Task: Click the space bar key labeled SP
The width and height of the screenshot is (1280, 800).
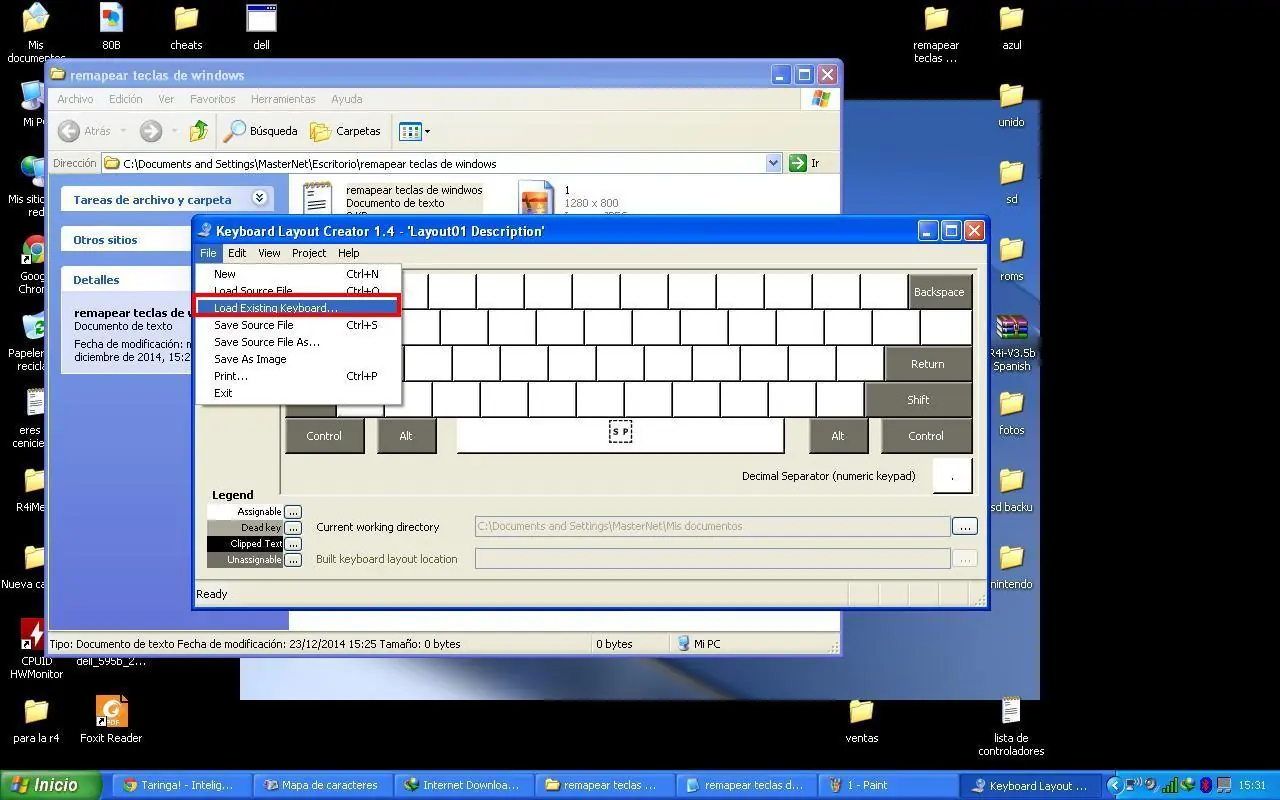Action: click(620, 436)
